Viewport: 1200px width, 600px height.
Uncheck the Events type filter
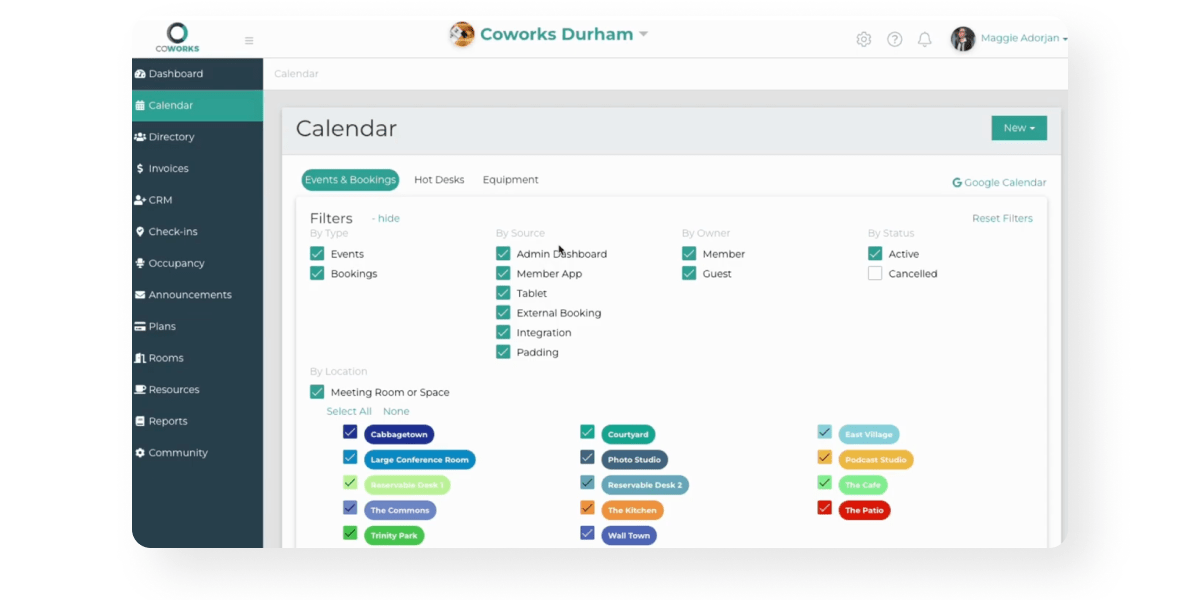click(x=317, y=254)
